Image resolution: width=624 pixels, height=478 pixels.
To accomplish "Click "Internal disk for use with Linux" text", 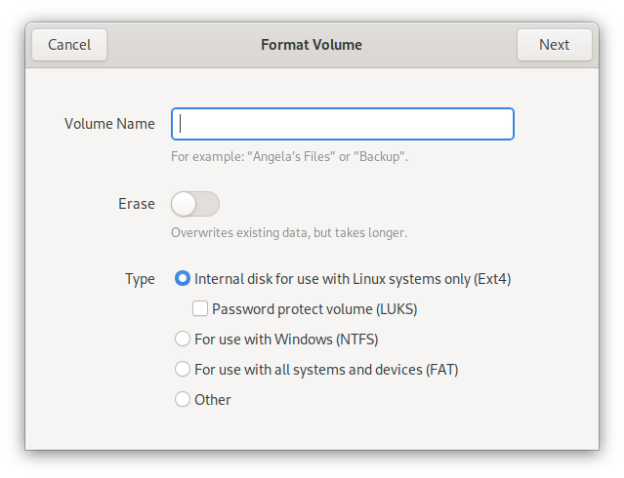I will pos(352,279).
